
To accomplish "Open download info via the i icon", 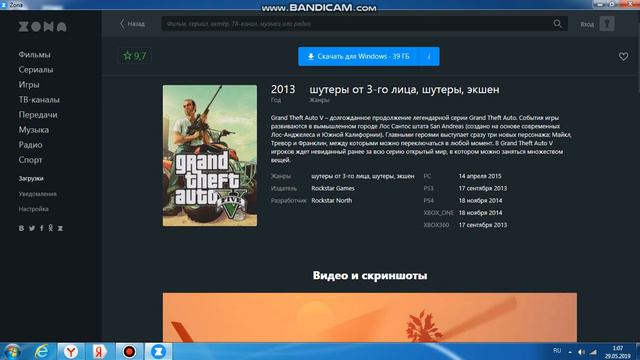I will click(x=429, y=56).
